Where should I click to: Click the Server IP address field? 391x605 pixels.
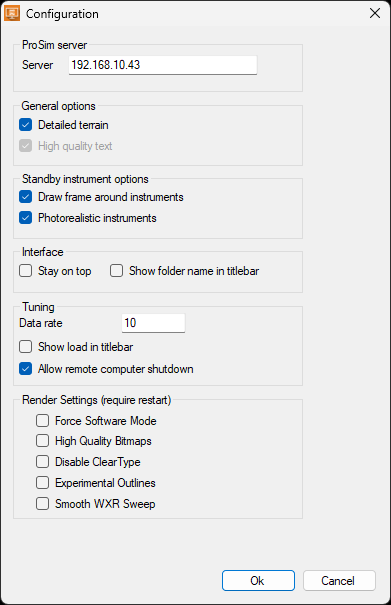coord(162,65)
